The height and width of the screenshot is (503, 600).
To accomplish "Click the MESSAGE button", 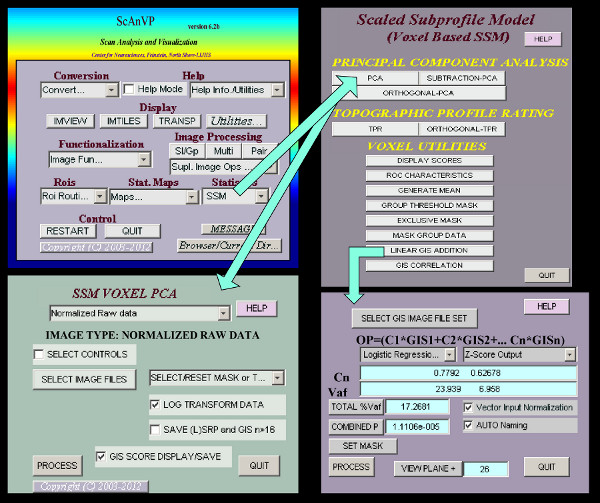I will pyautogui.click(x=233, y=229).
